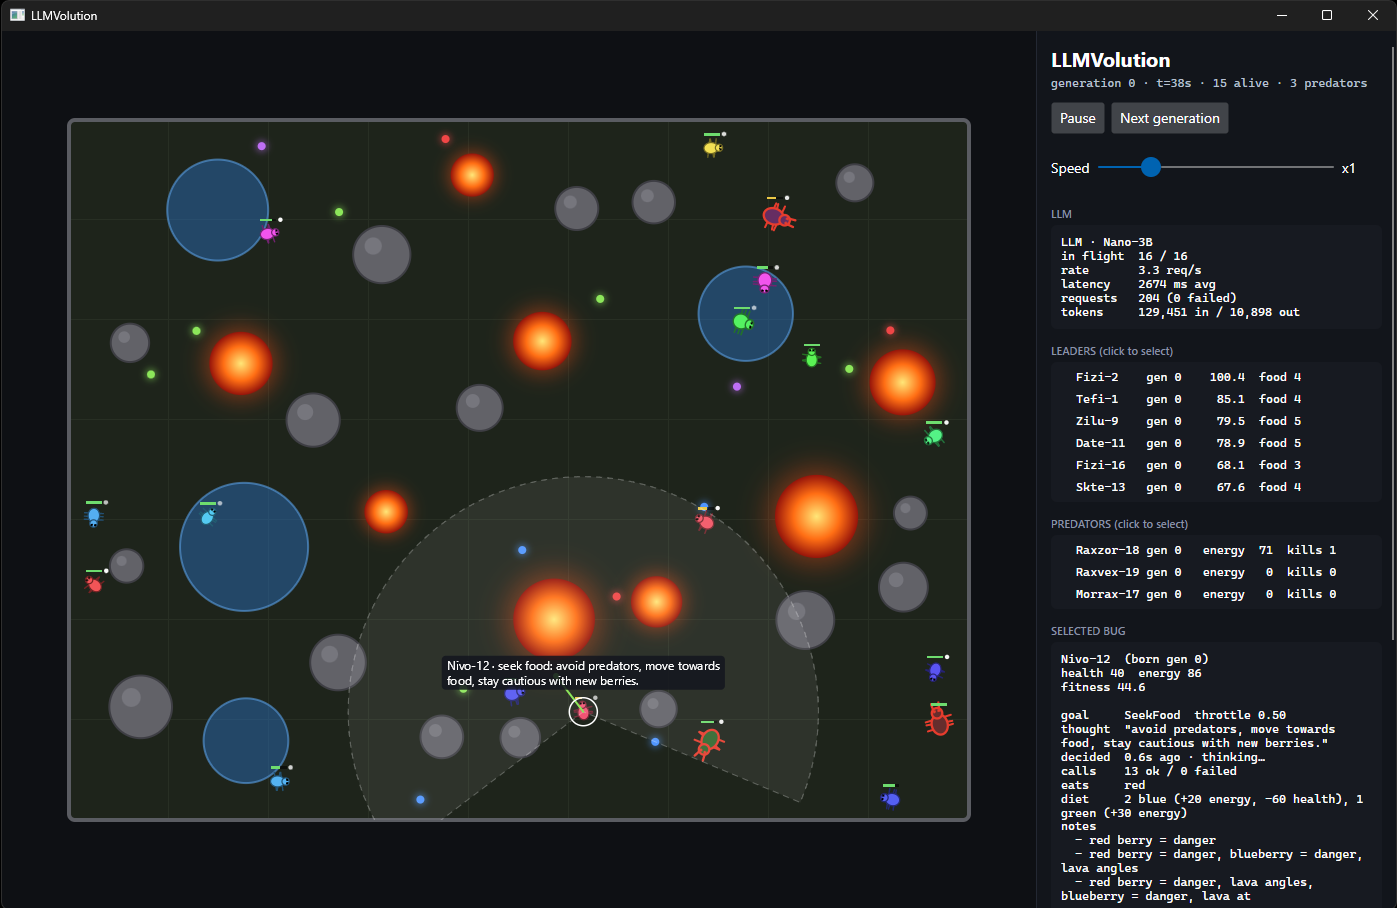Click the blue bug below the bottom-left pond
The height and width of the screenshot is (908, 1397).
(x=279, y=781)
